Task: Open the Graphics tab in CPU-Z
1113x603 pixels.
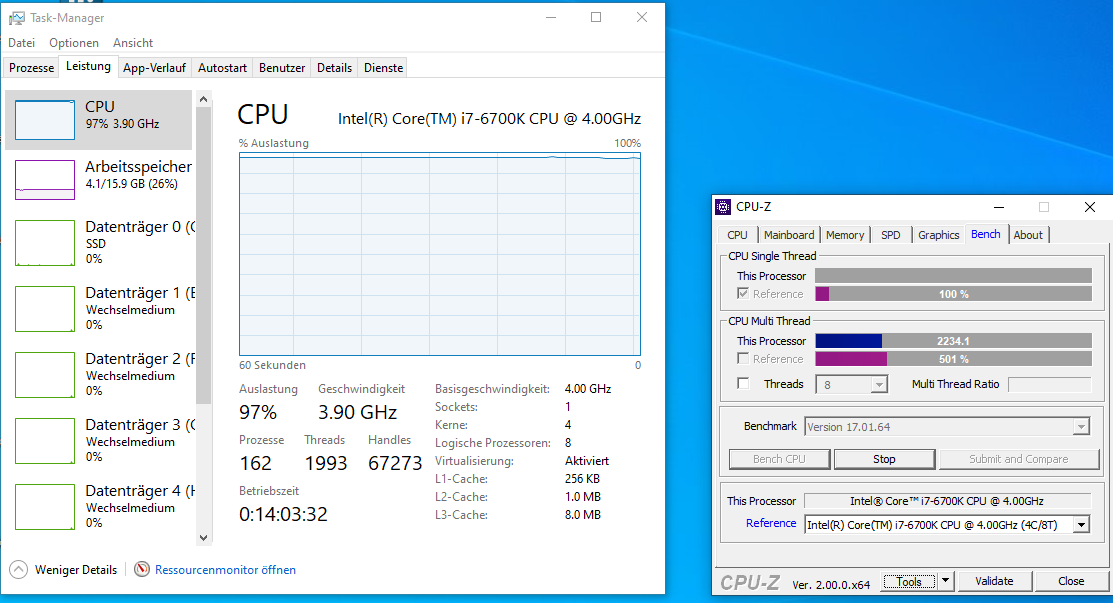Action: [938, 235]
